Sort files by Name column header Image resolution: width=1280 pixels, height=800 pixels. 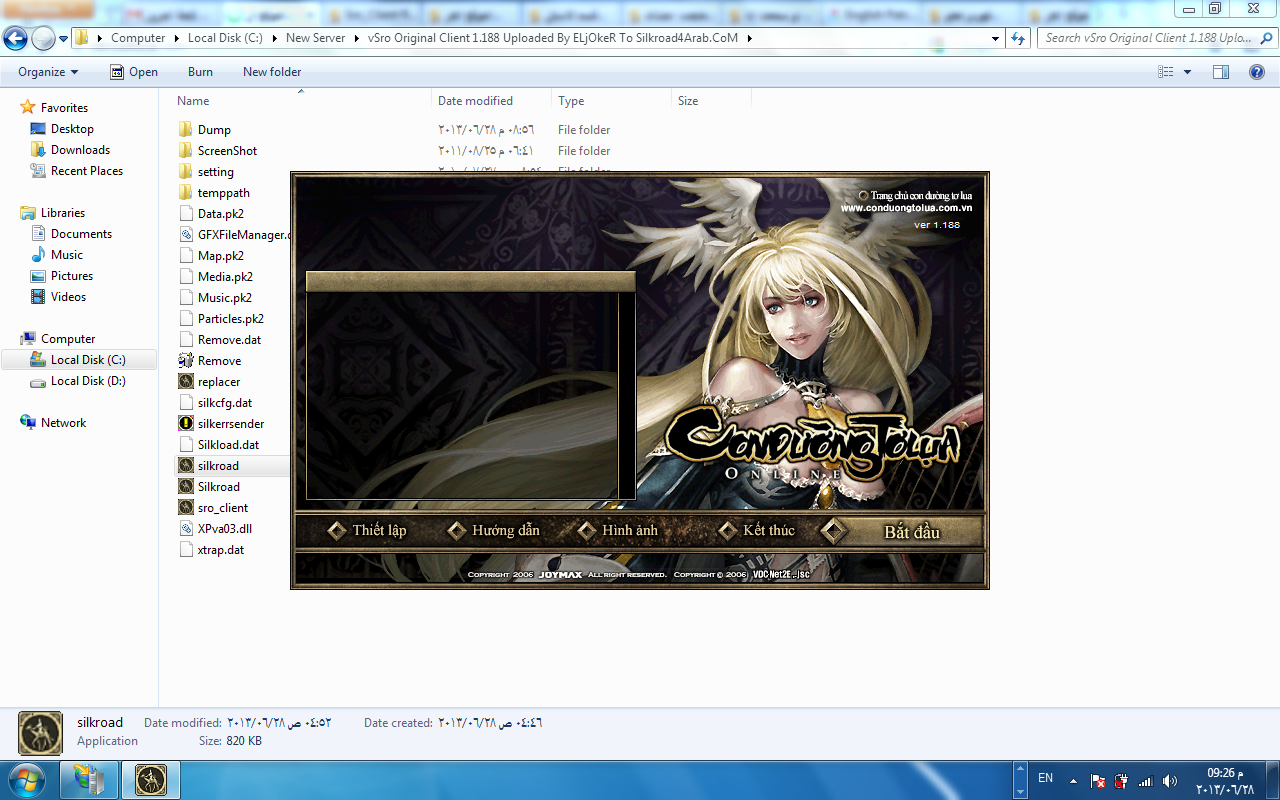193,101
